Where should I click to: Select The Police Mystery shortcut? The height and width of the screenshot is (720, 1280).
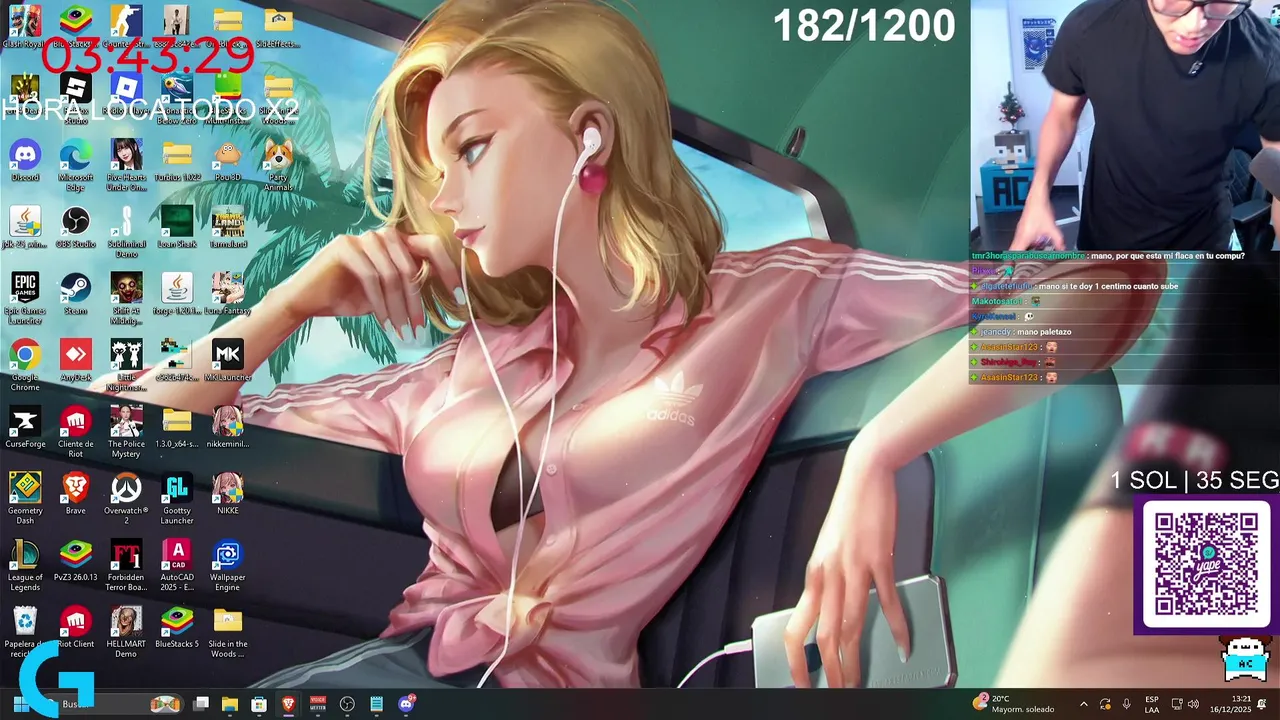point(126,432)
